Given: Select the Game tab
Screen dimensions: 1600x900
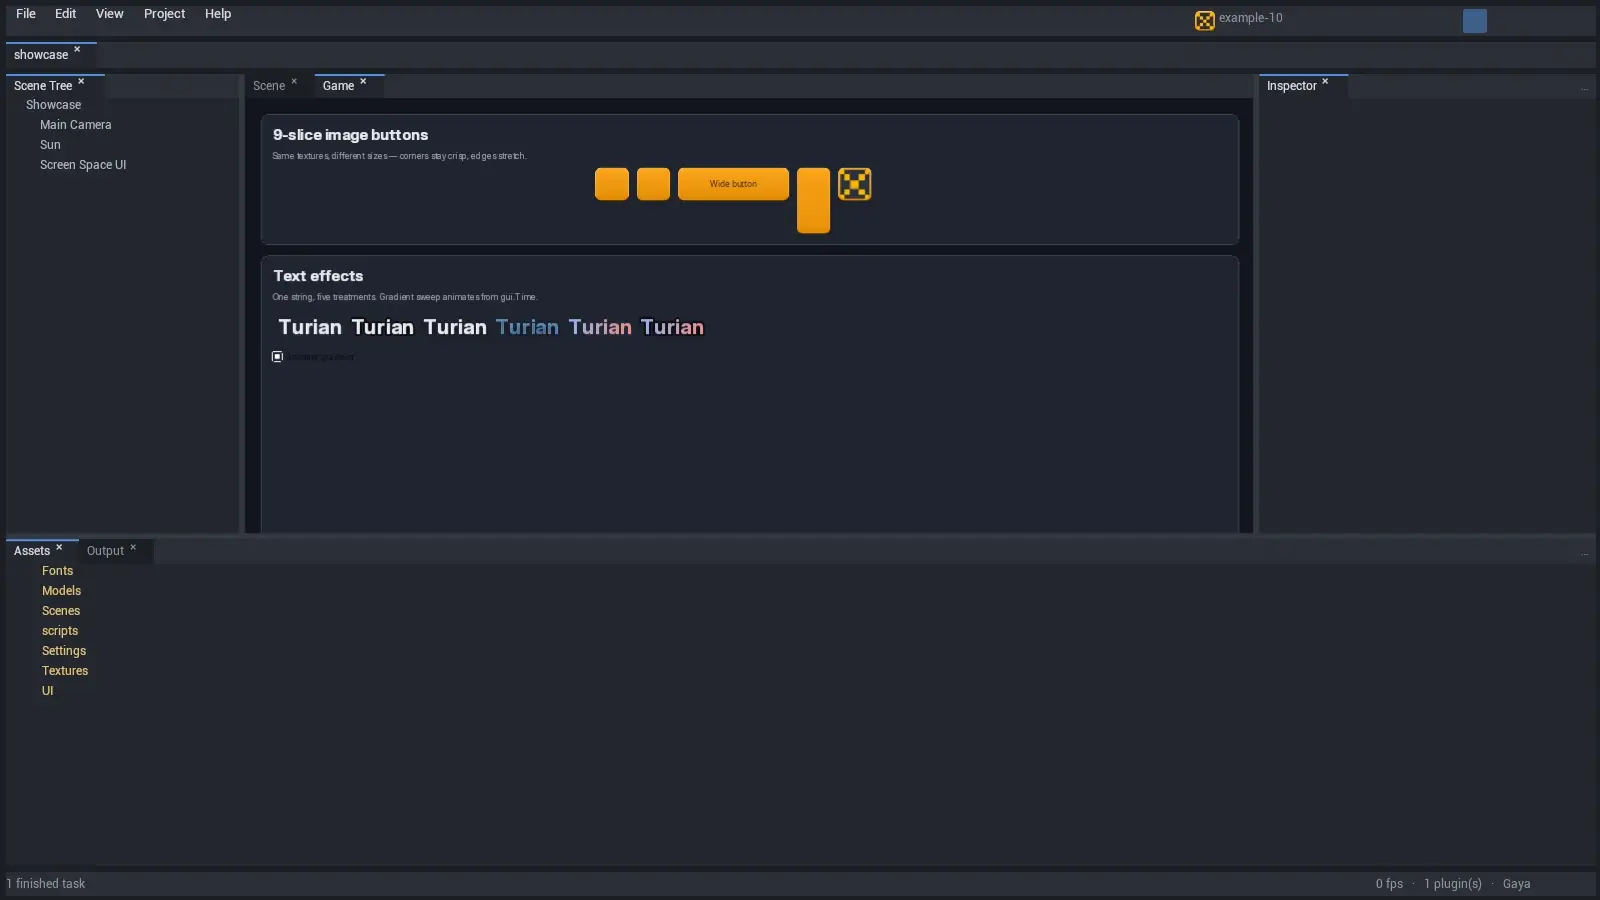Looking at the screenshot, I should [x=338, y=86].
